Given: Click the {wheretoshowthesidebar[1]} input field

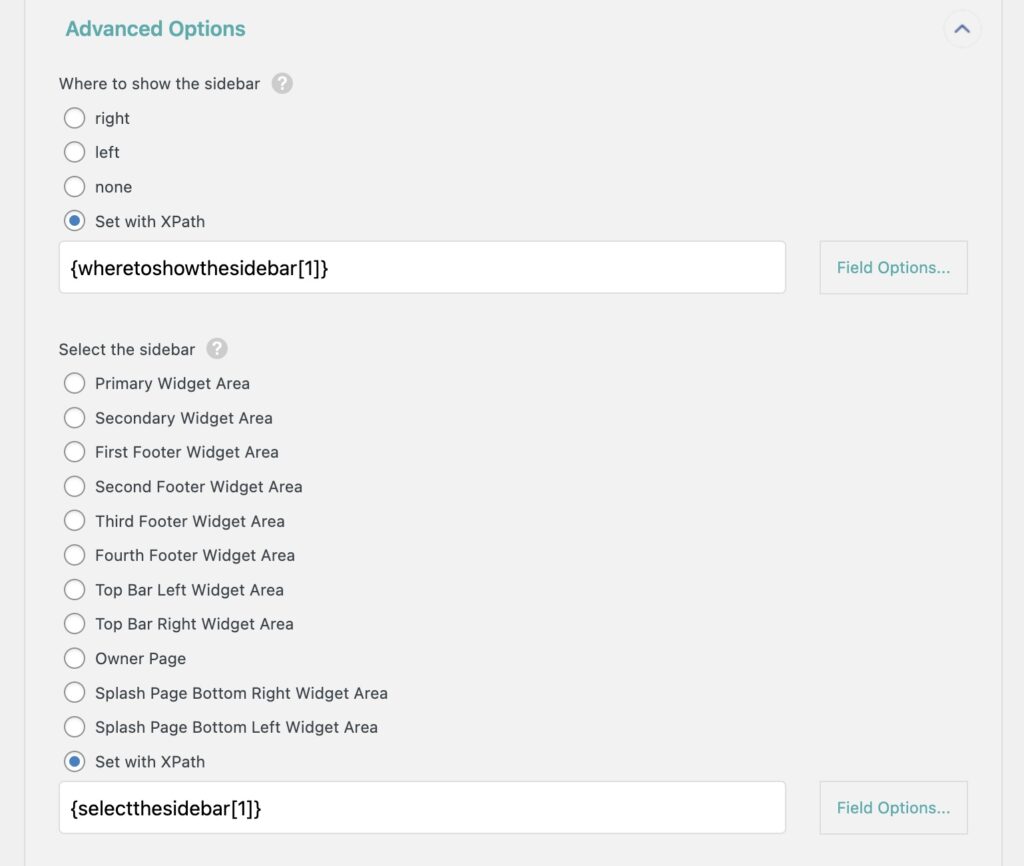Looking at the screenshot, I should (x=421, y=267).
